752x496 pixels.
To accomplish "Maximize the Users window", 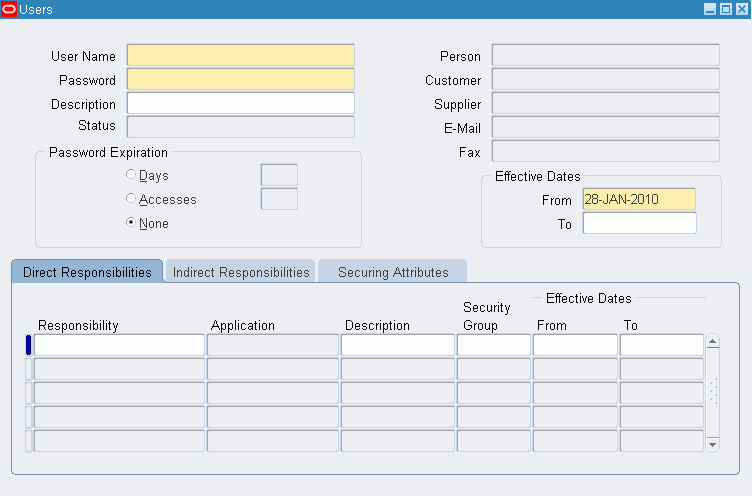I will click(x=726, y=9).
